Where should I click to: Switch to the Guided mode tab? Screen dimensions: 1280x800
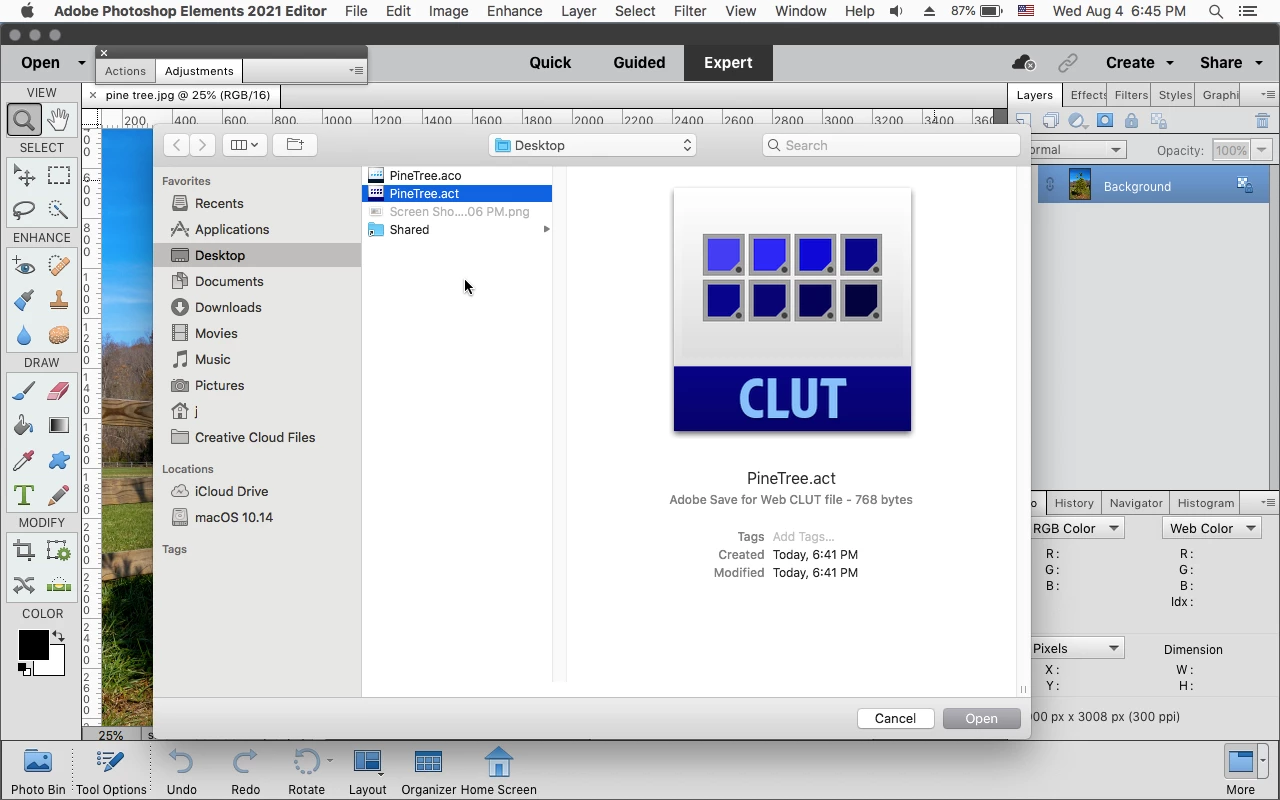point(639,62)
